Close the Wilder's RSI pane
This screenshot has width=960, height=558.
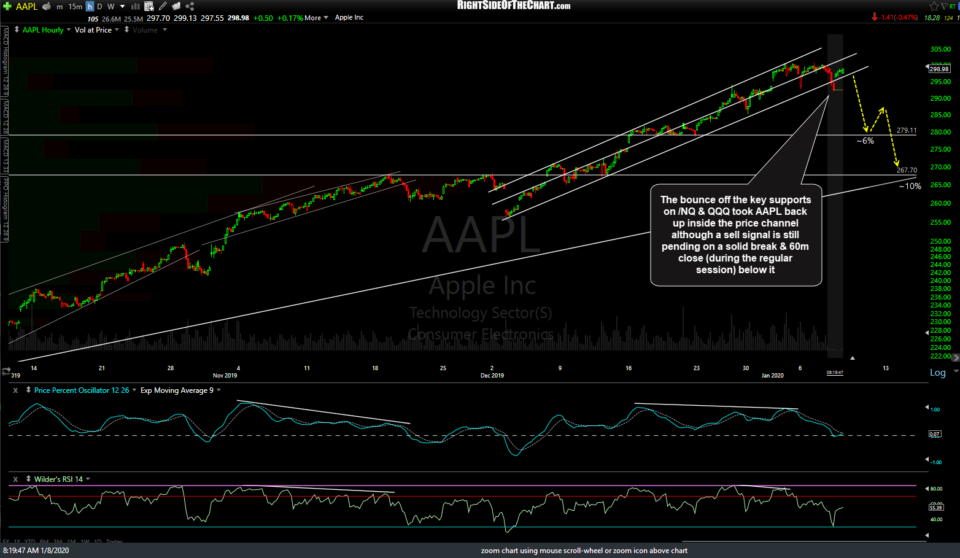(x=15, y=479)
